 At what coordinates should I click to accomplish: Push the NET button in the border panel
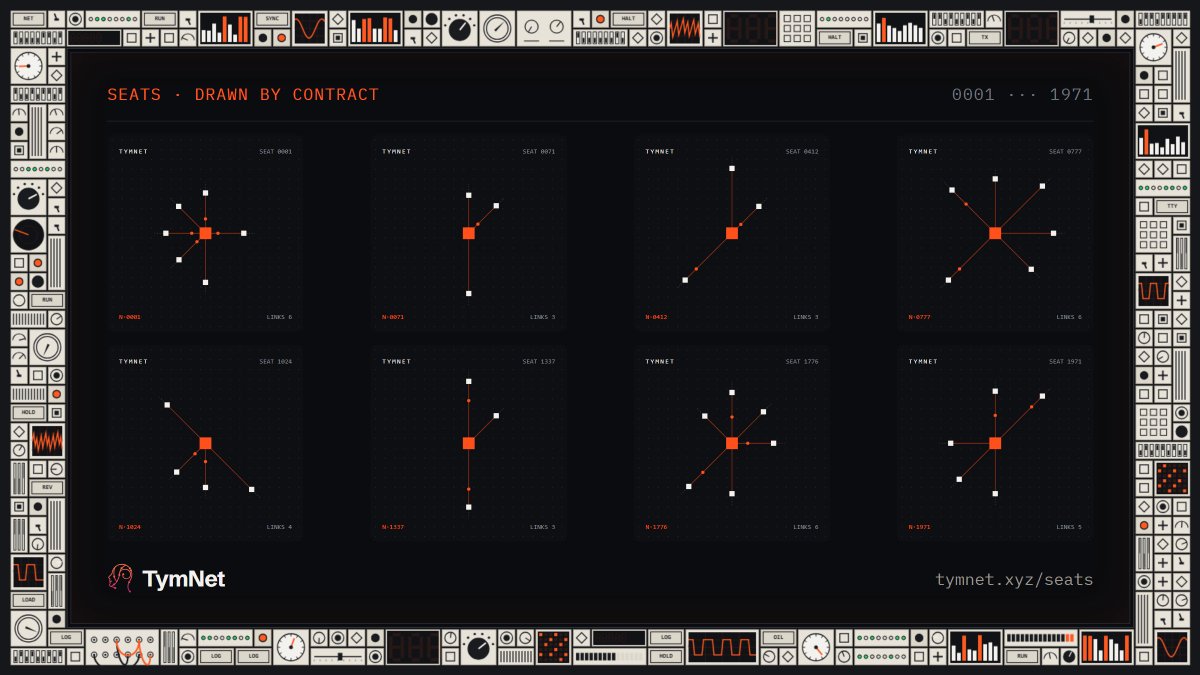[x=28, y=19]
